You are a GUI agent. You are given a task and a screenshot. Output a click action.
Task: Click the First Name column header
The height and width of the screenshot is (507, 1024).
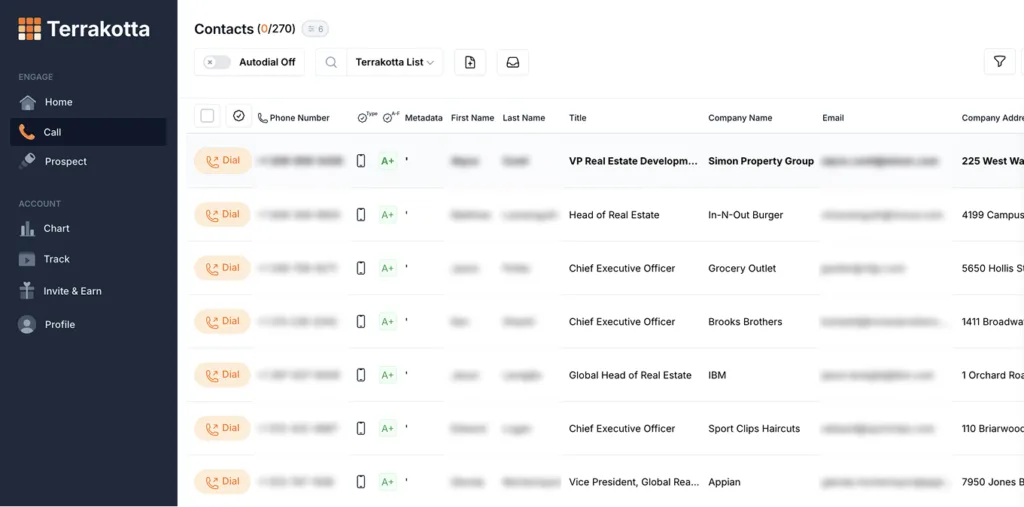coord(472,118)
